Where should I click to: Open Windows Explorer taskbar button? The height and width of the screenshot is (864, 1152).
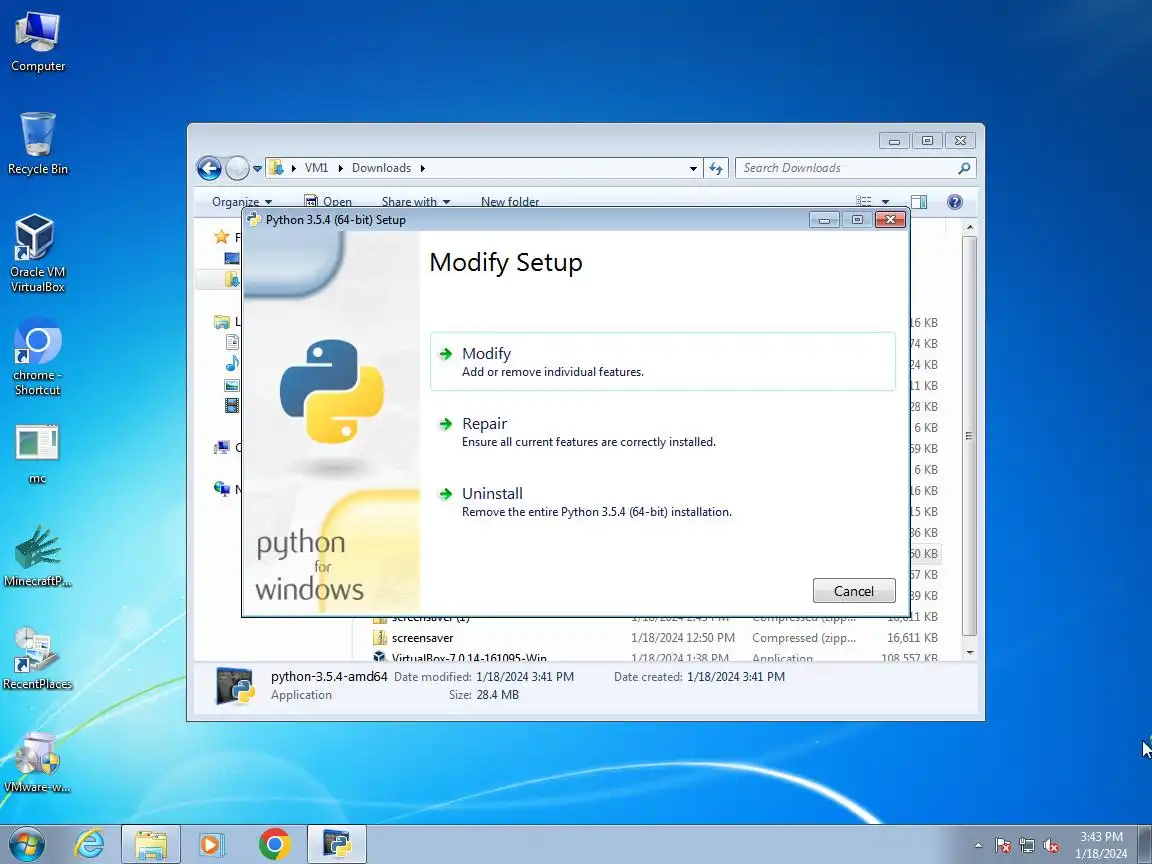(151, 844)
